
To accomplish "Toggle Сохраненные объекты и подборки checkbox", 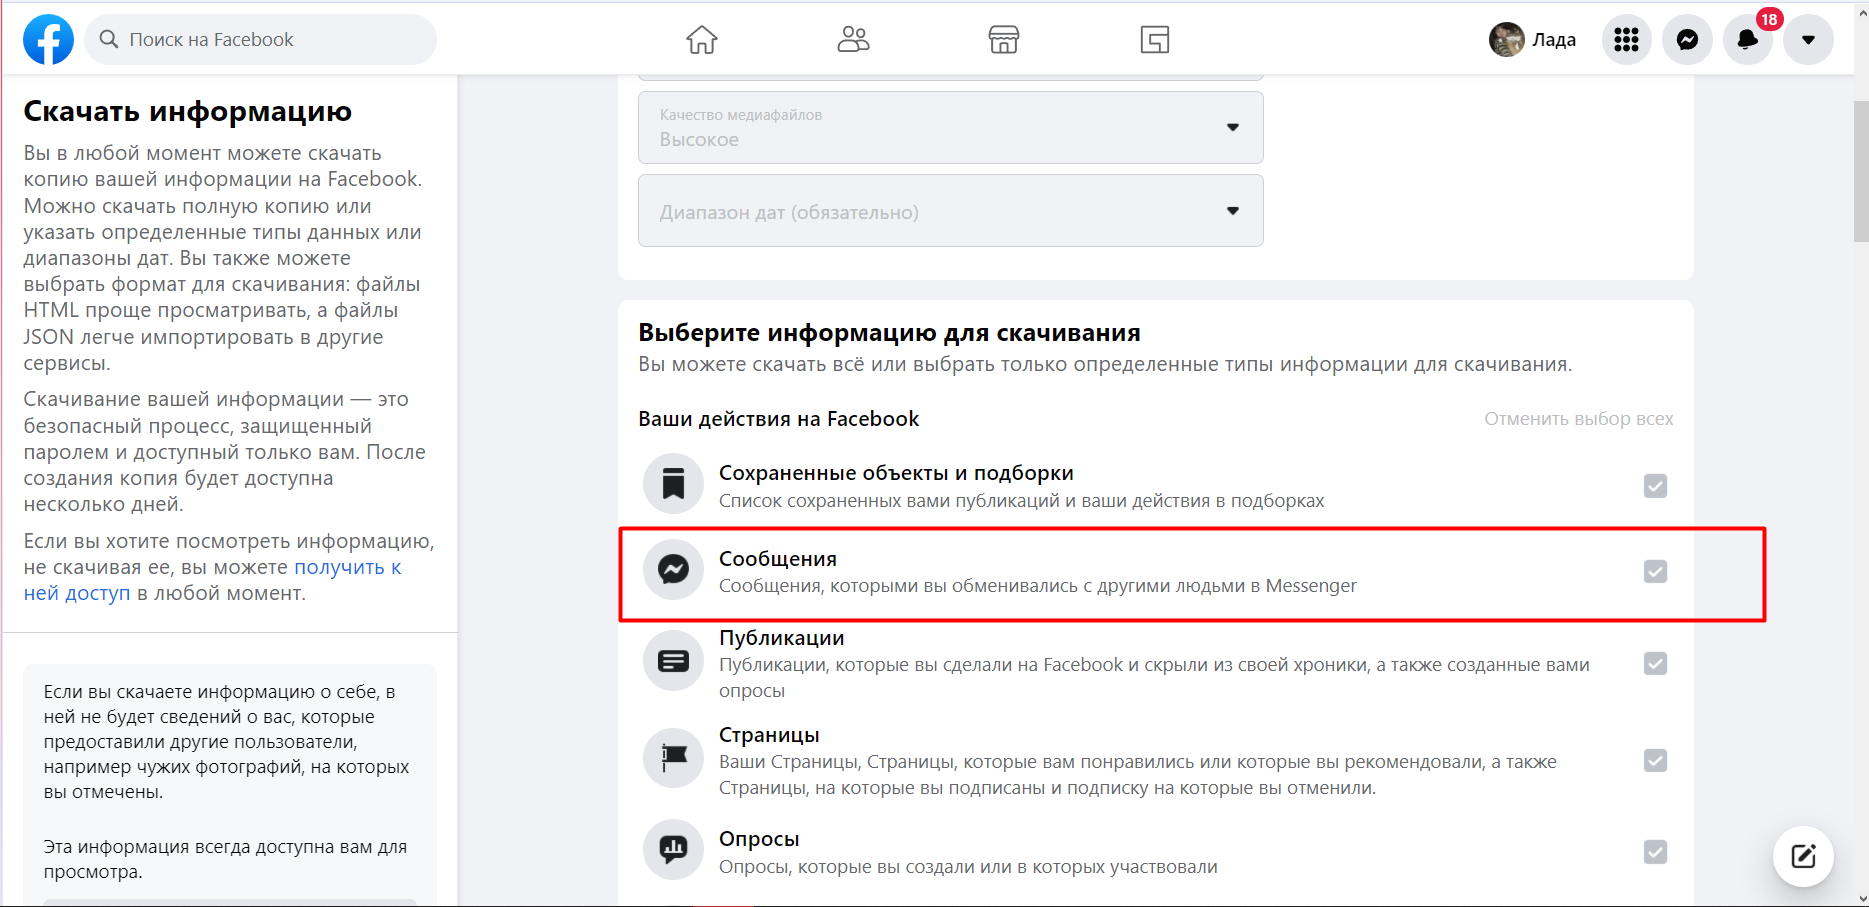I will 1655,486.
